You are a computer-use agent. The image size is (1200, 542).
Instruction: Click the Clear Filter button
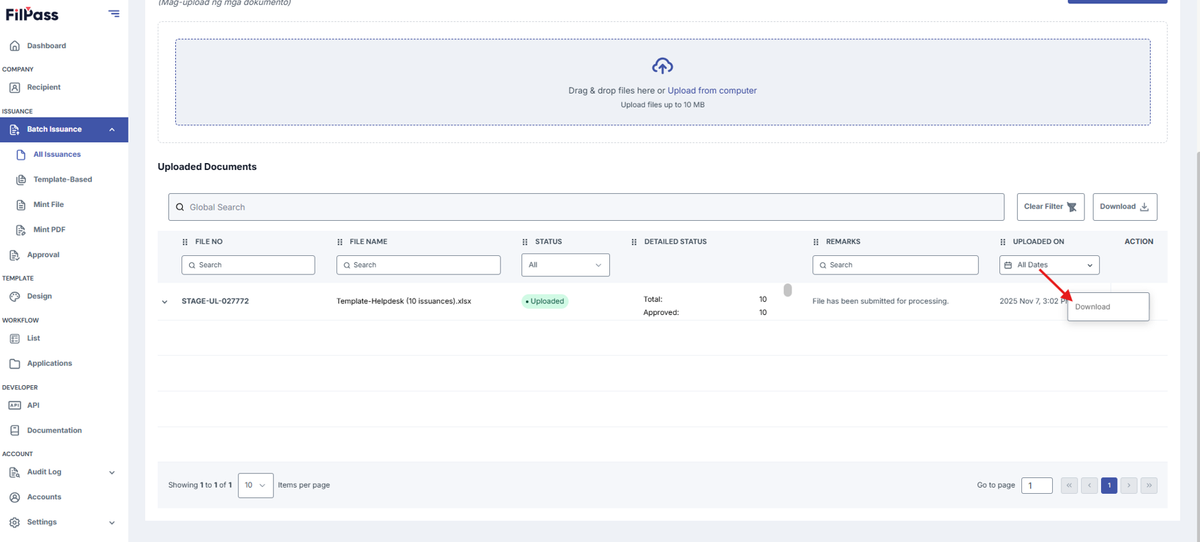click(1050, 207)
